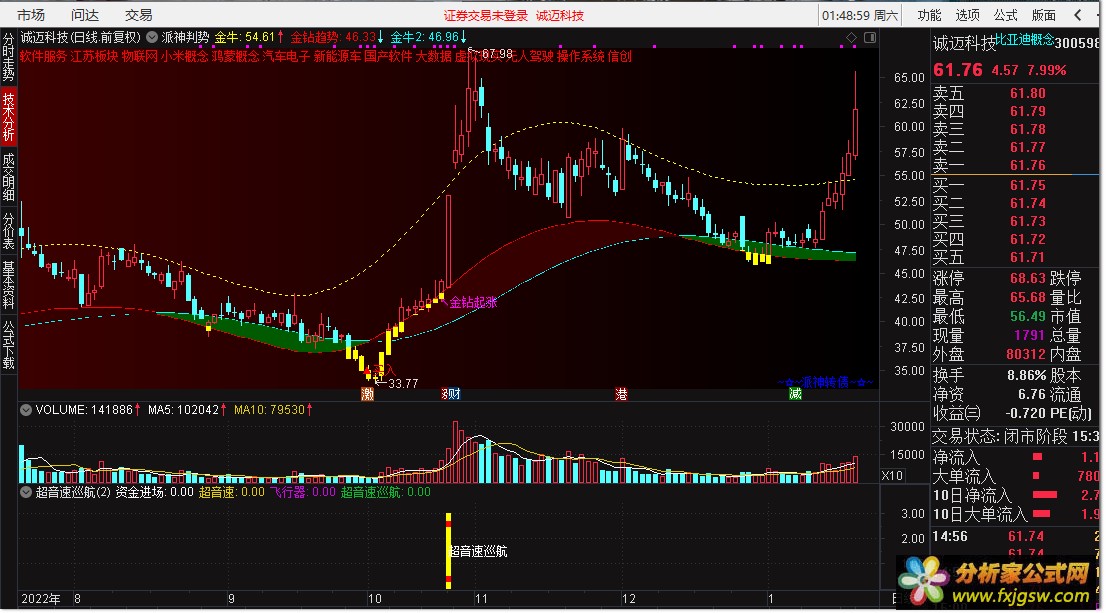Click the 金牛2: 46.96 indicator value

[429, 37]
